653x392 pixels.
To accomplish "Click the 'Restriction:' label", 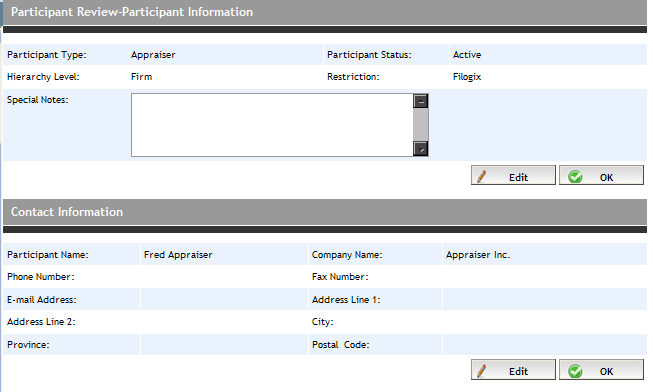I will point(353,77).
